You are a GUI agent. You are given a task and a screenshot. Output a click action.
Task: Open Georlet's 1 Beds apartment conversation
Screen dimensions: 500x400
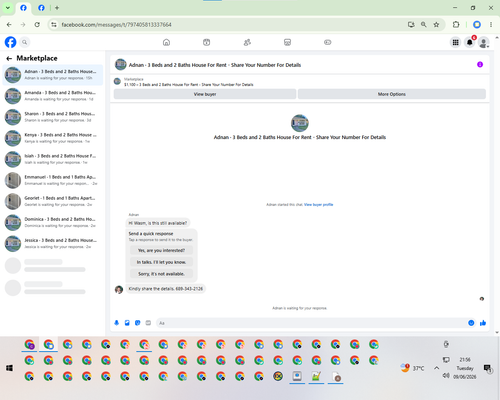click(x=53, y=201)
